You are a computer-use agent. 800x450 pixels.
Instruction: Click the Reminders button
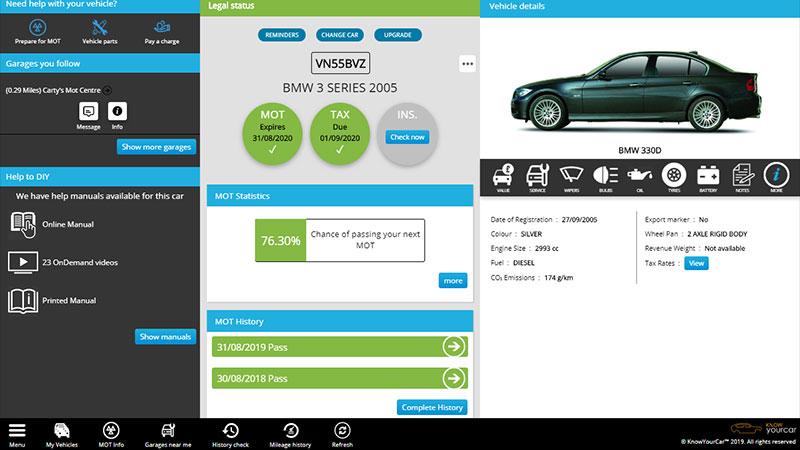(282, 35)
